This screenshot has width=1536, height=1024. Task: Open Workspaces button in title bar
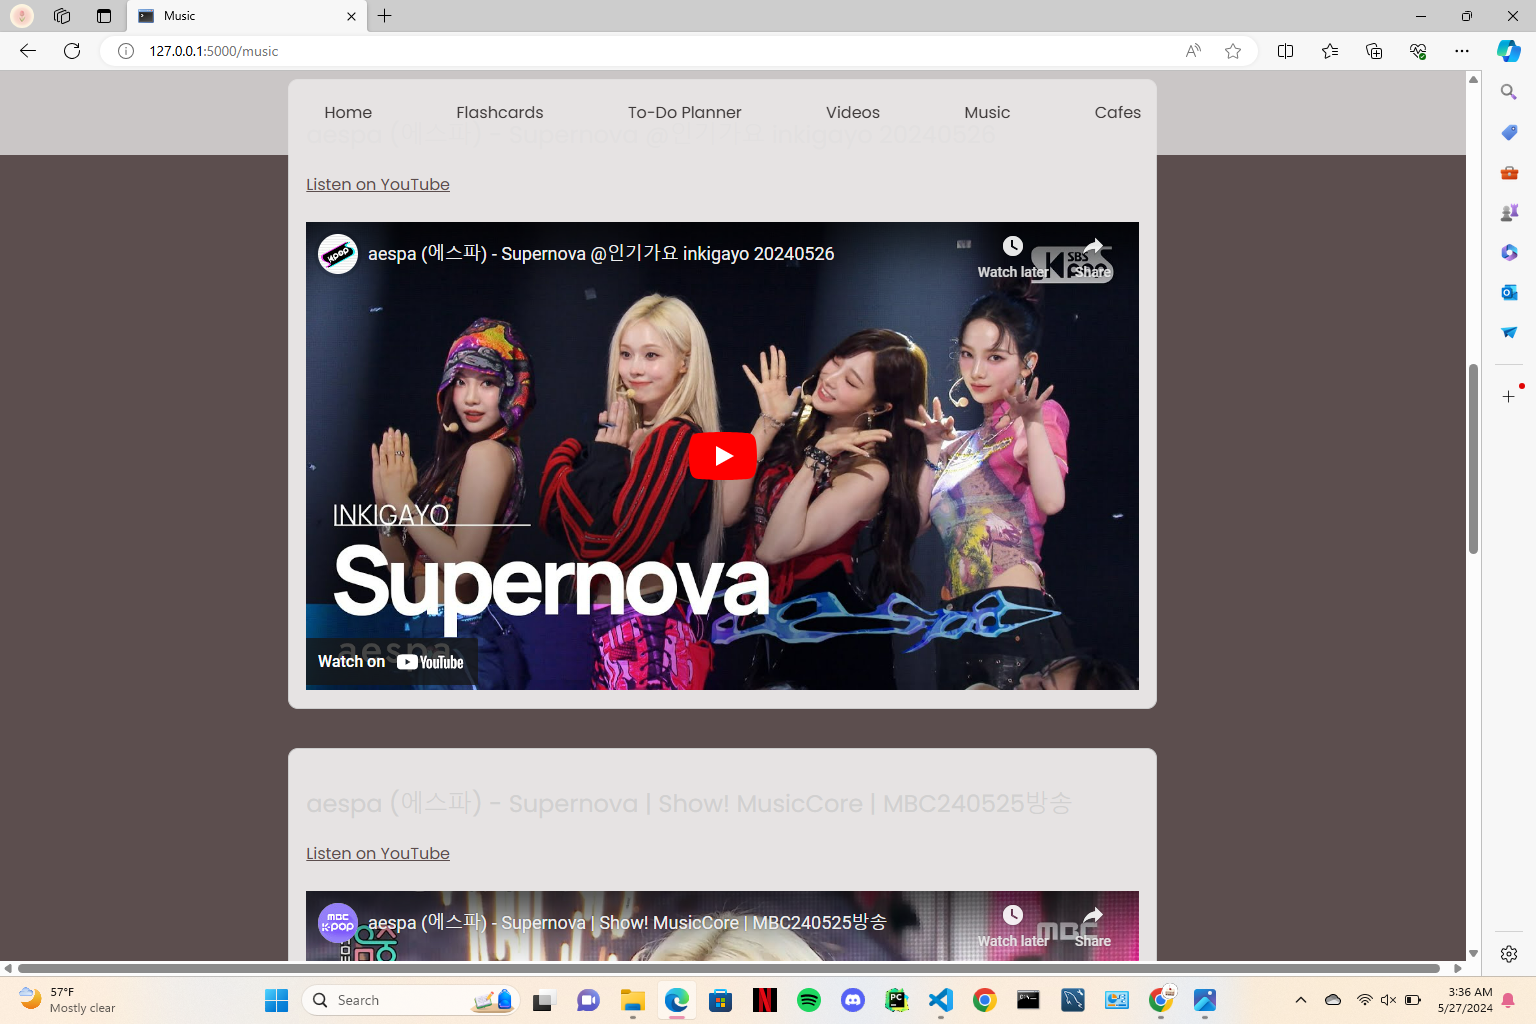point(62,16)
